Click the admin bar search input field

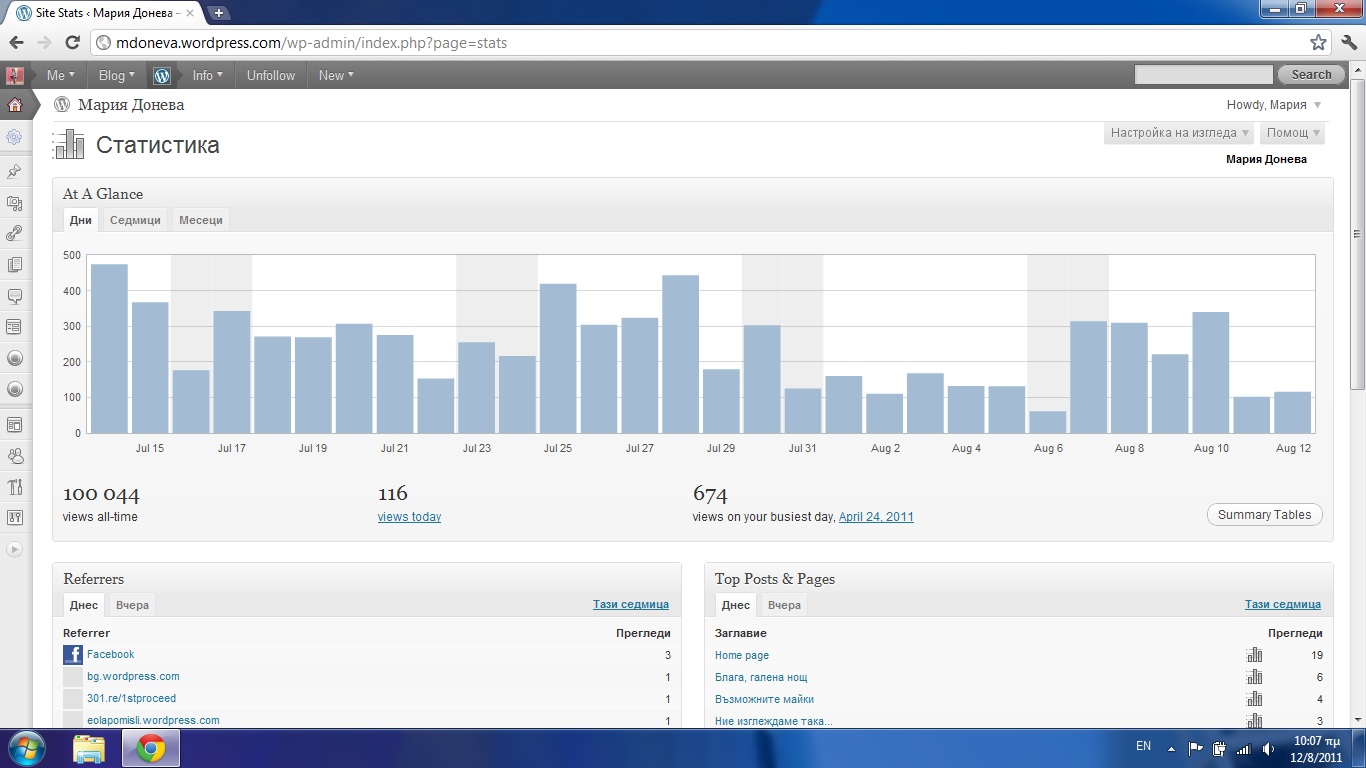coord(1204,75)
